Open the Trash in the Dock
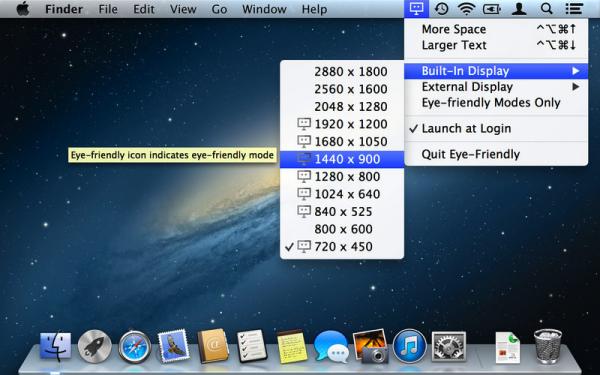600x375 pixels. click(548, 346)
